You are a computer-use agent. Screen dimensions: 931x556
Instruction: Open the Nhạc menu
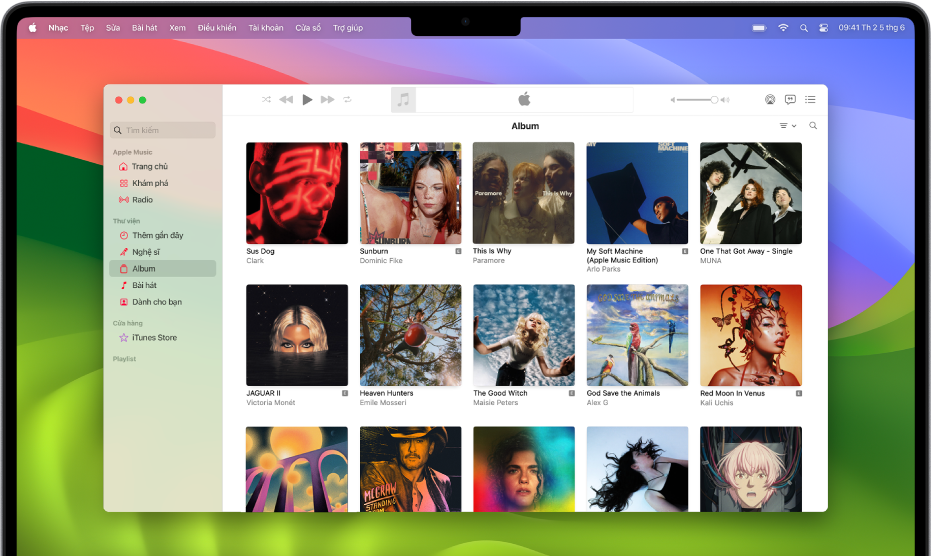tap(58, 28)
